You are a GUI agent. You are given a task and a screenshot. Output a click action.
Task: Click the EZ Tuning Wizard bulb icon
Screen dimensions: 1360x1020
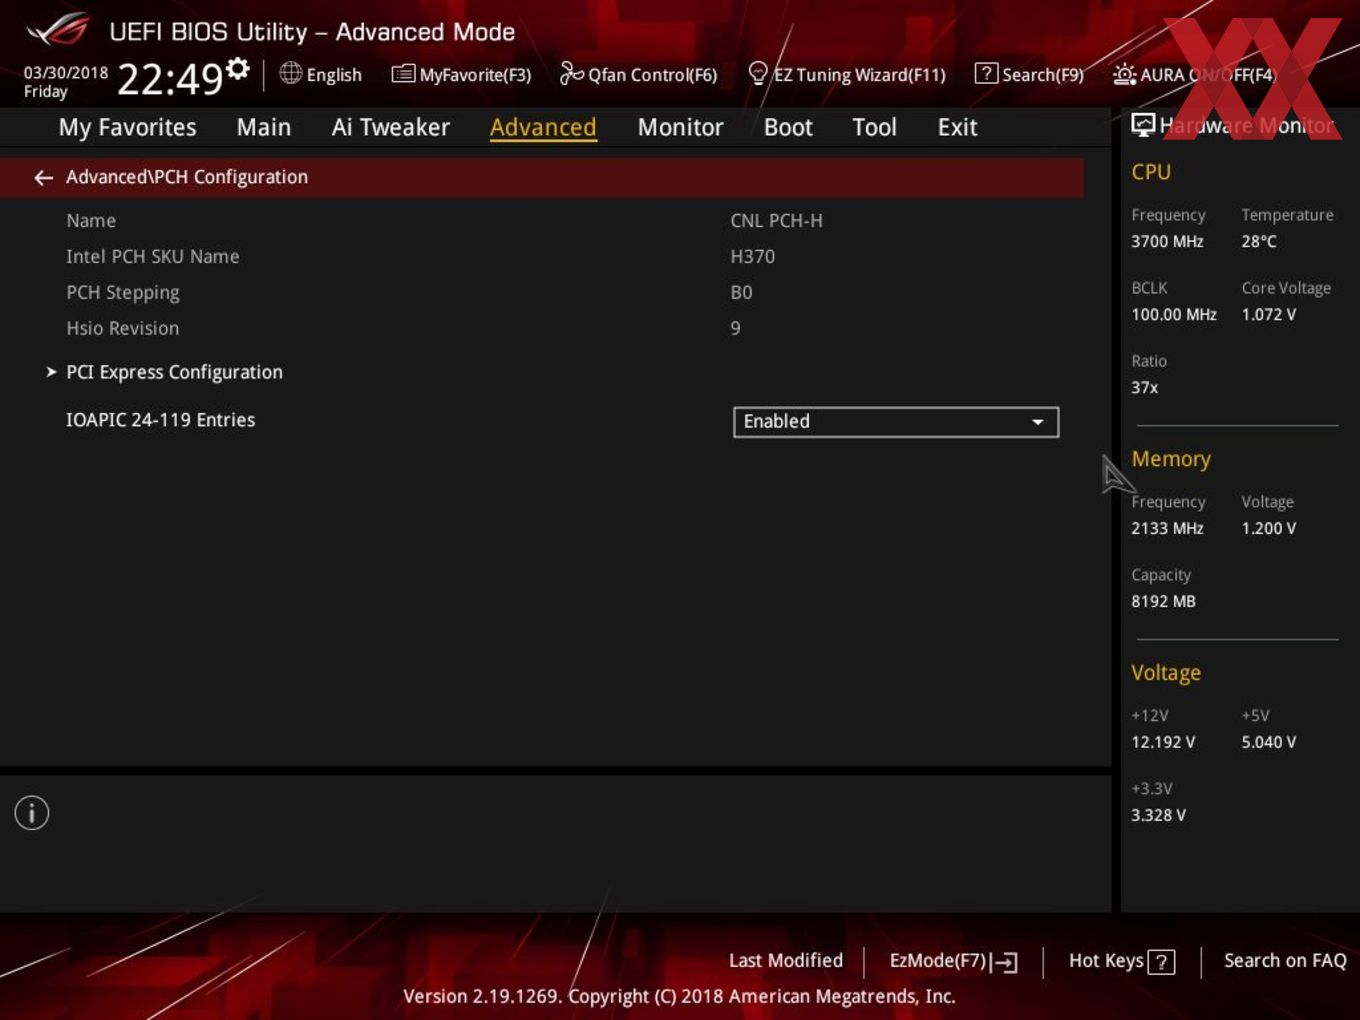(x=758, y=73)
